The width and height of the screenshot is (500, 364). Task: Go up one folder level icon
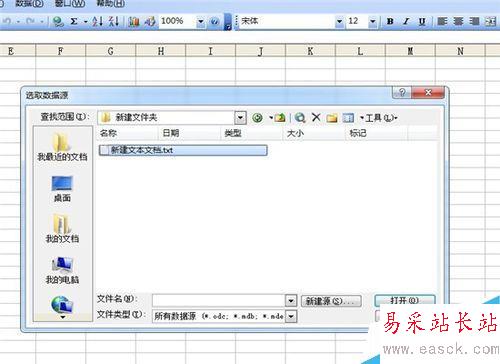[x=280, y=118]
